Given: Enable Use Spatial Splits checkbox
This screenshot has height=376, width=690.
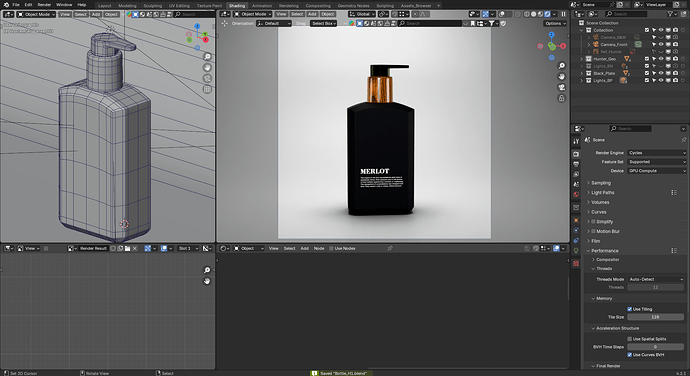Looking at the screenshot, I should coord(629,339).
